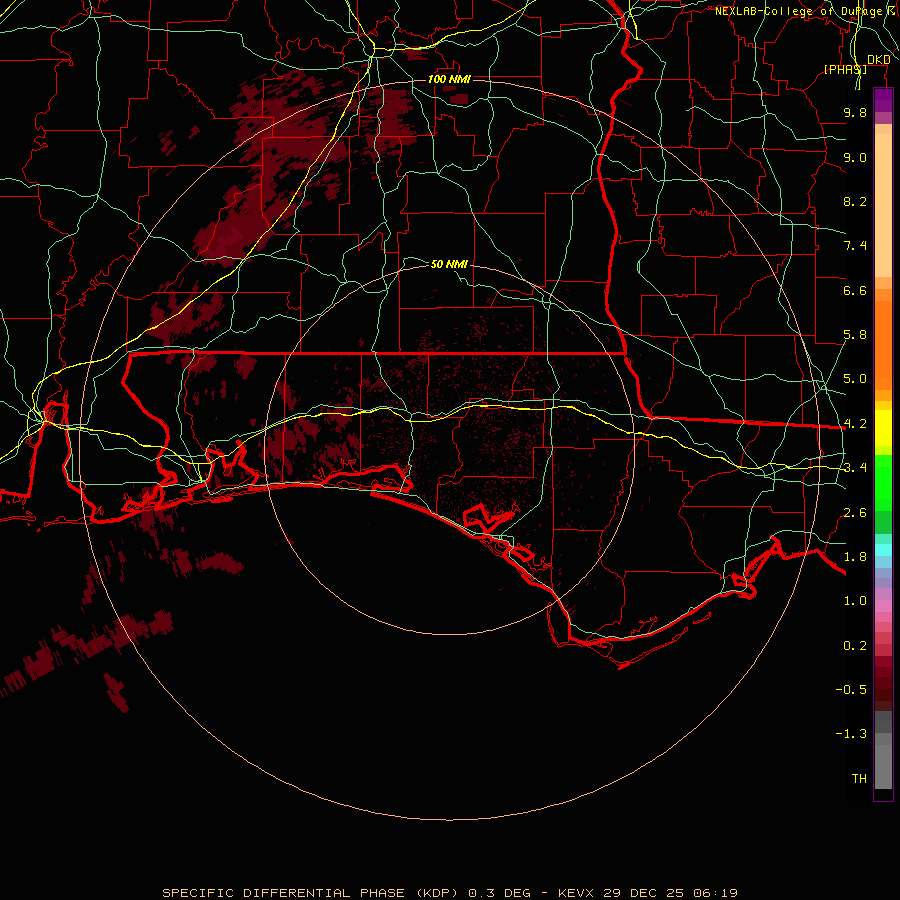900x900 pixels.
Task: Click the DKD product label
Action: click(x=879, y=60)
